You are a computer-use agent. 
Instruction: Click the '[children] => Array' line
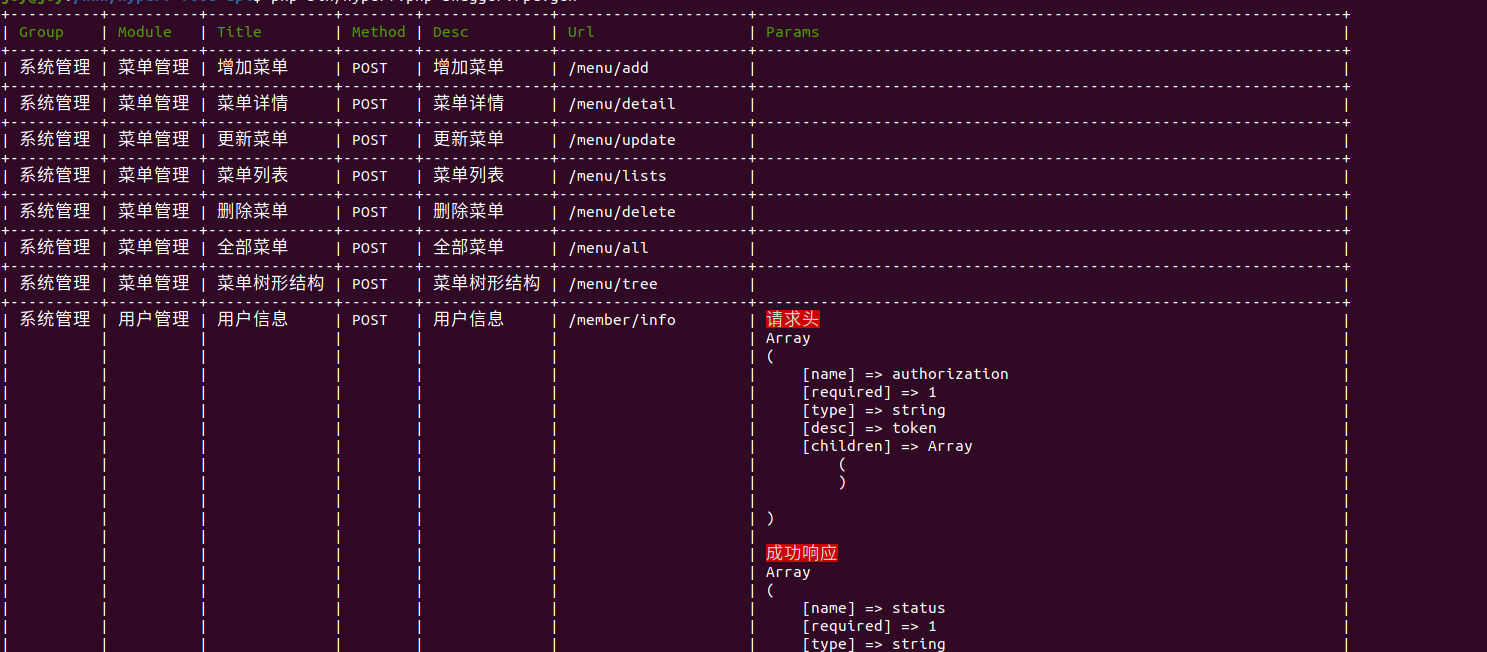click(x=887, y=446)
